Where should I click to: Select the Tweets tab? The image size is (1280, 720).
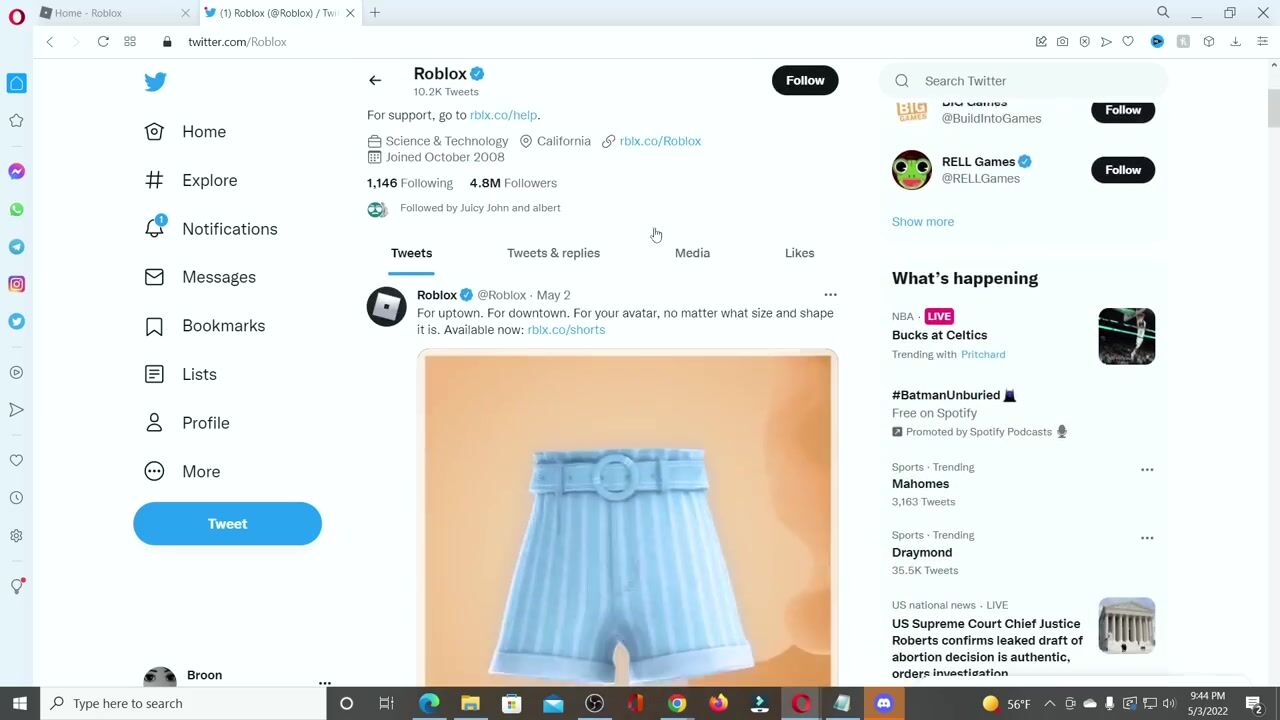411,253
